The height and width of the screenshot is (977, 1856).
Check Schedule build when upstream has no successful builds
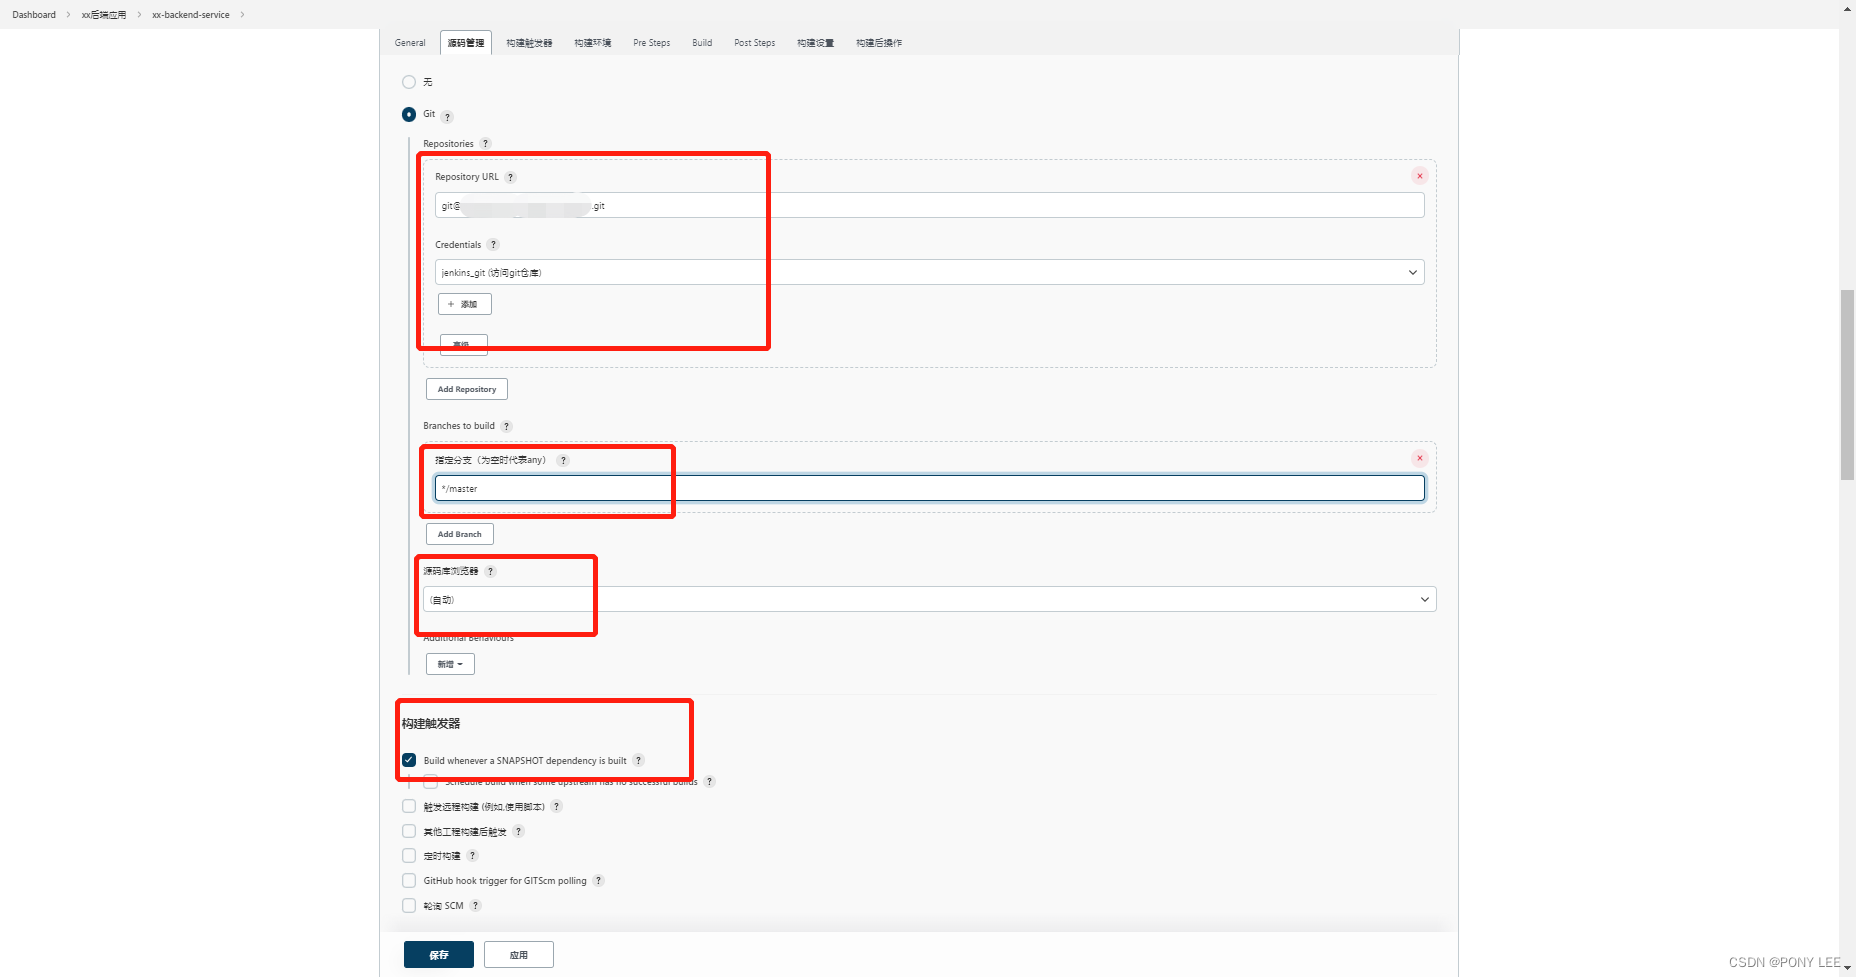tap(431, 782)
